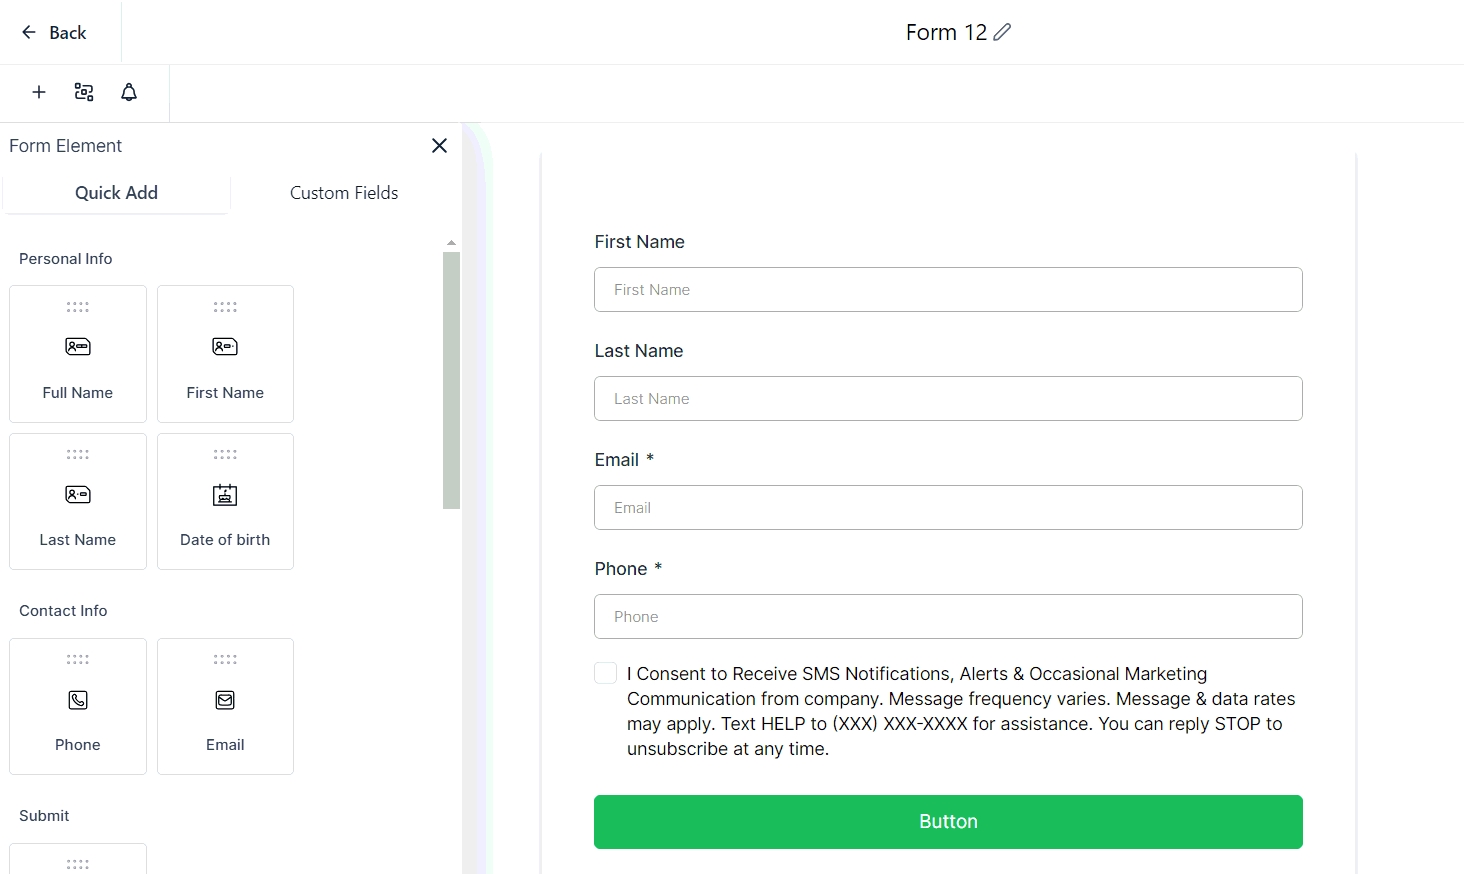Add the First Name quick-add element
Screen dimensions: 1464x874
(x=225, y=354)
